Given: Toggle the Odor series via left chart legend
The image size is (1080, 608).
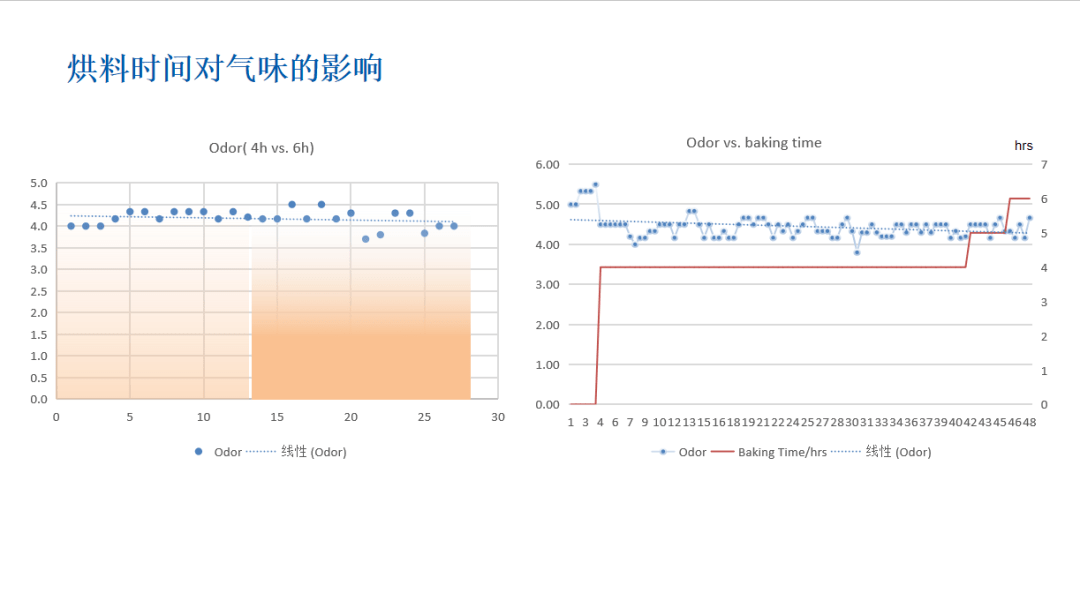Looking at the screenshot, I should click(x=228, y=452).
